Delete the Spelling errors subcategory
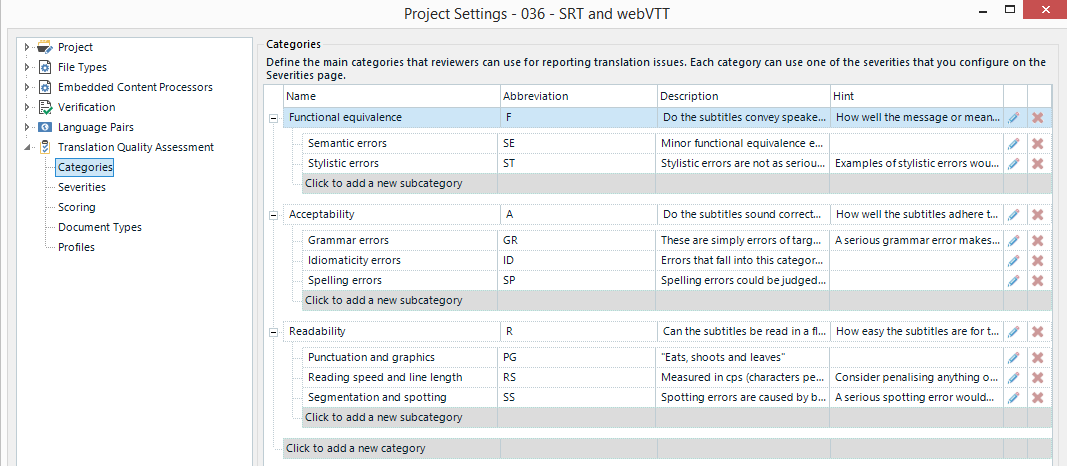1067x466 pixels. coord(1038,280)
